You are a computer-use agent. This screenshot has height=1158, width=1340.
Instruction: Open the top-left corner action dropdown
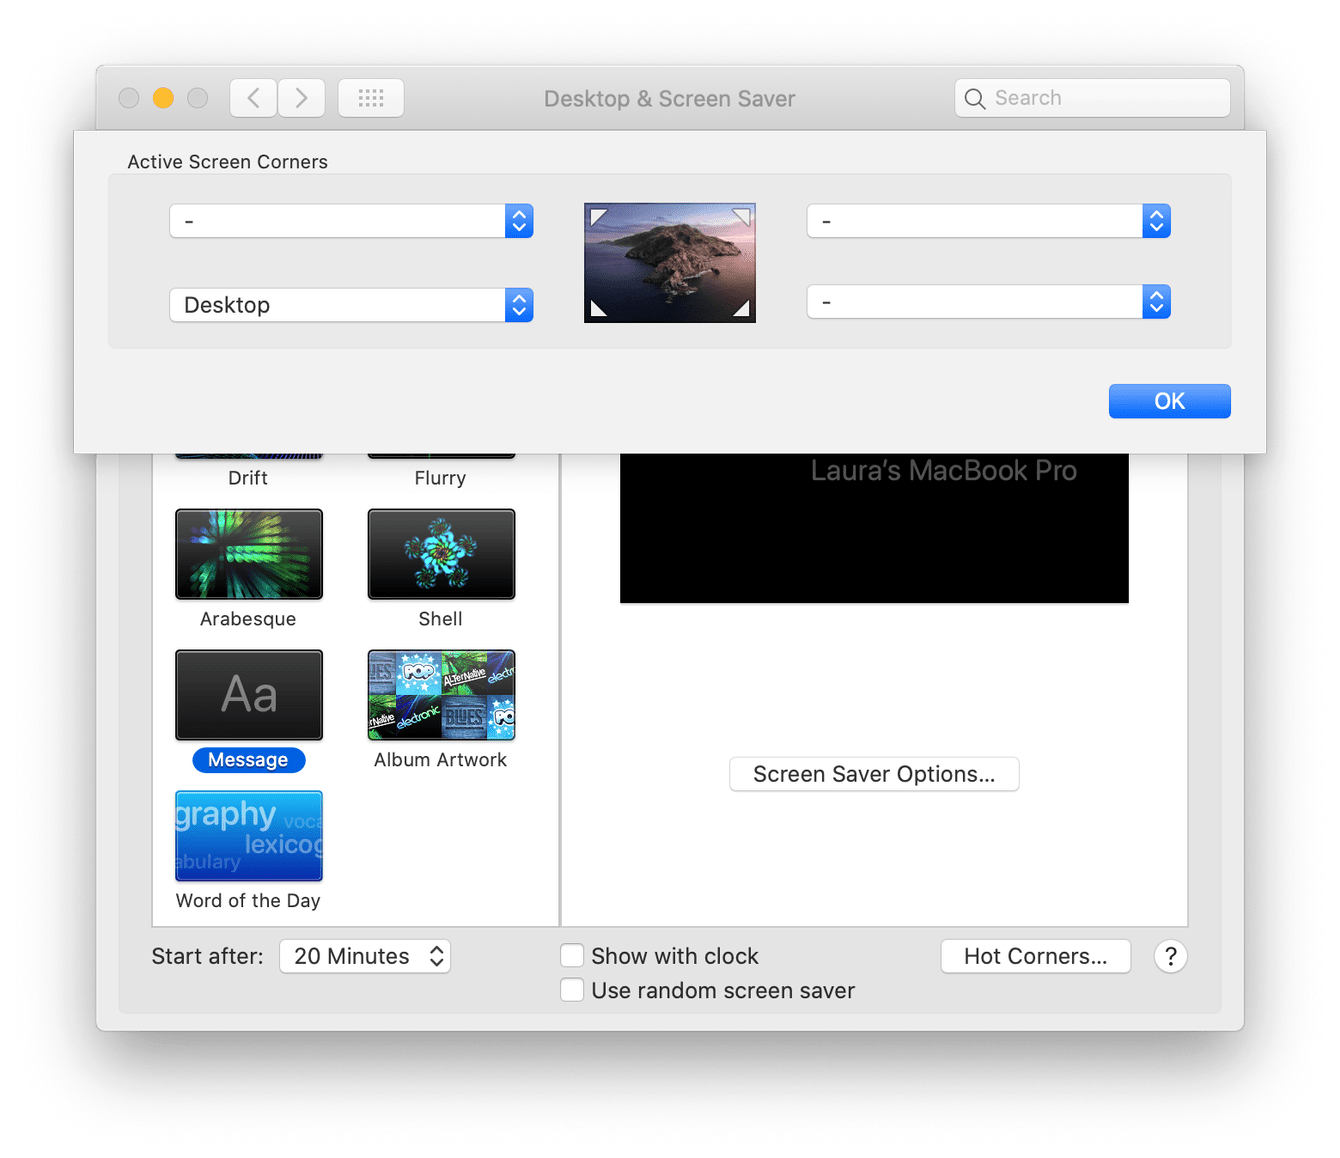[351, 221]
